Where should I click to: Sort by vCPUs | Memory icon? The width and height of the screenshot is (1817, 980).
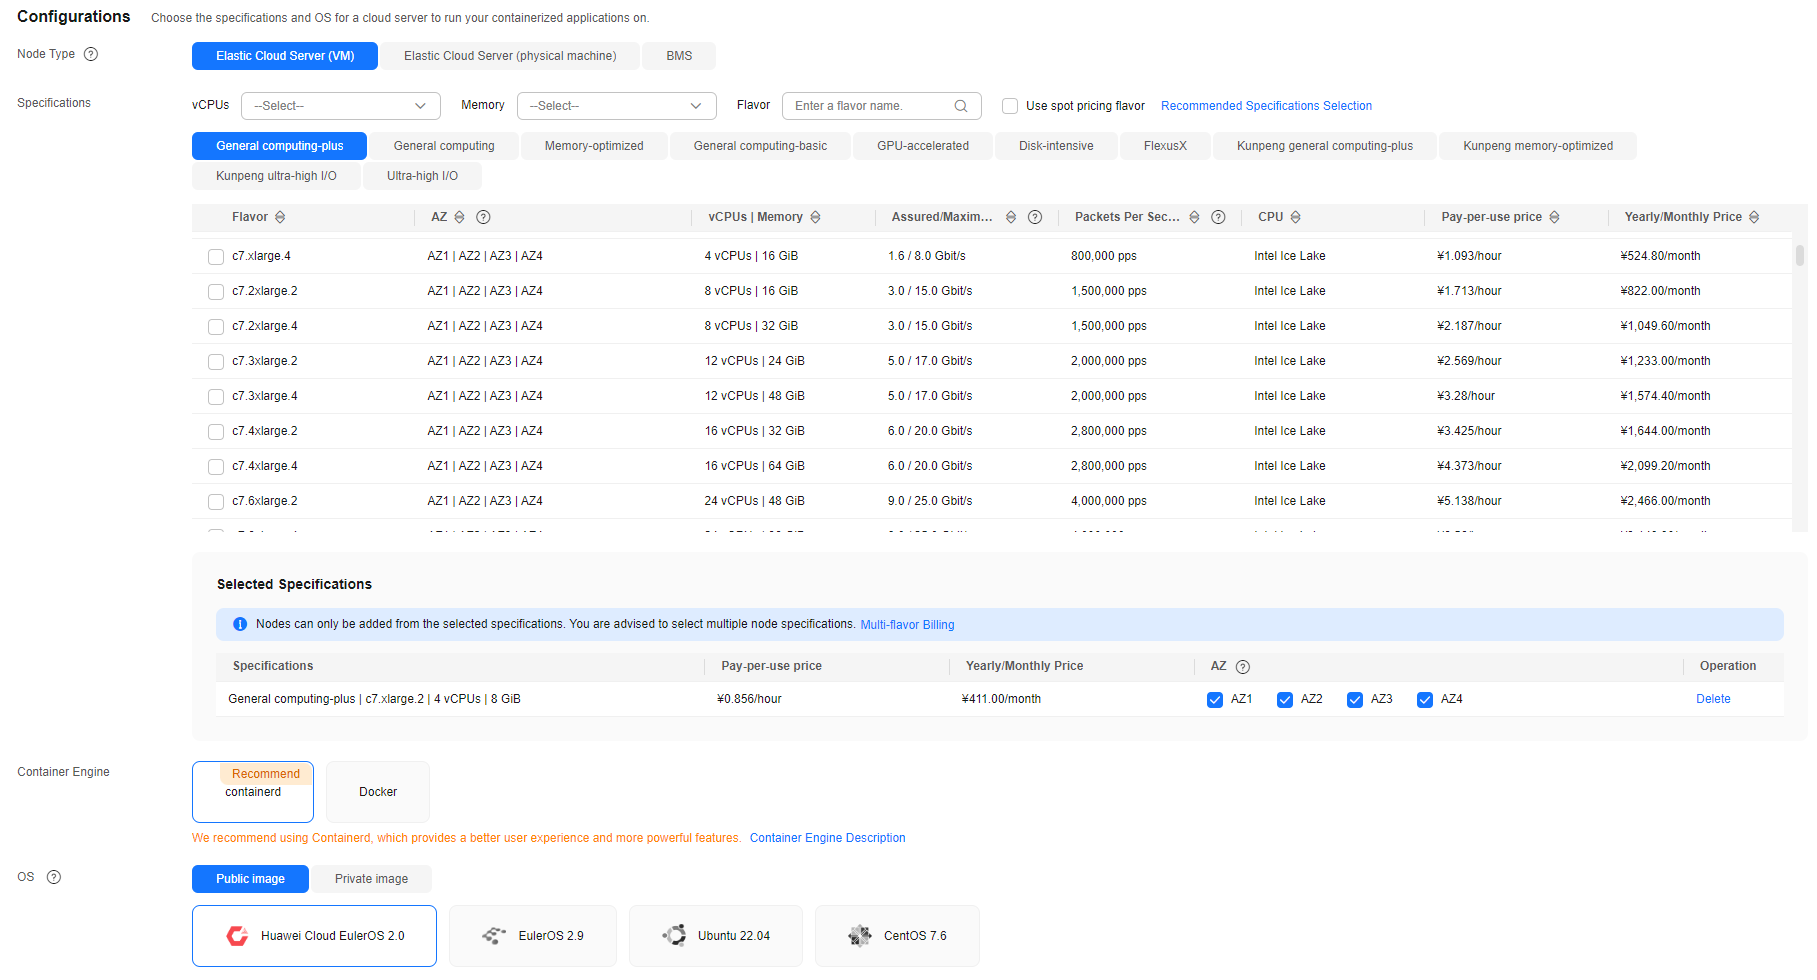[x=815, y=217]
